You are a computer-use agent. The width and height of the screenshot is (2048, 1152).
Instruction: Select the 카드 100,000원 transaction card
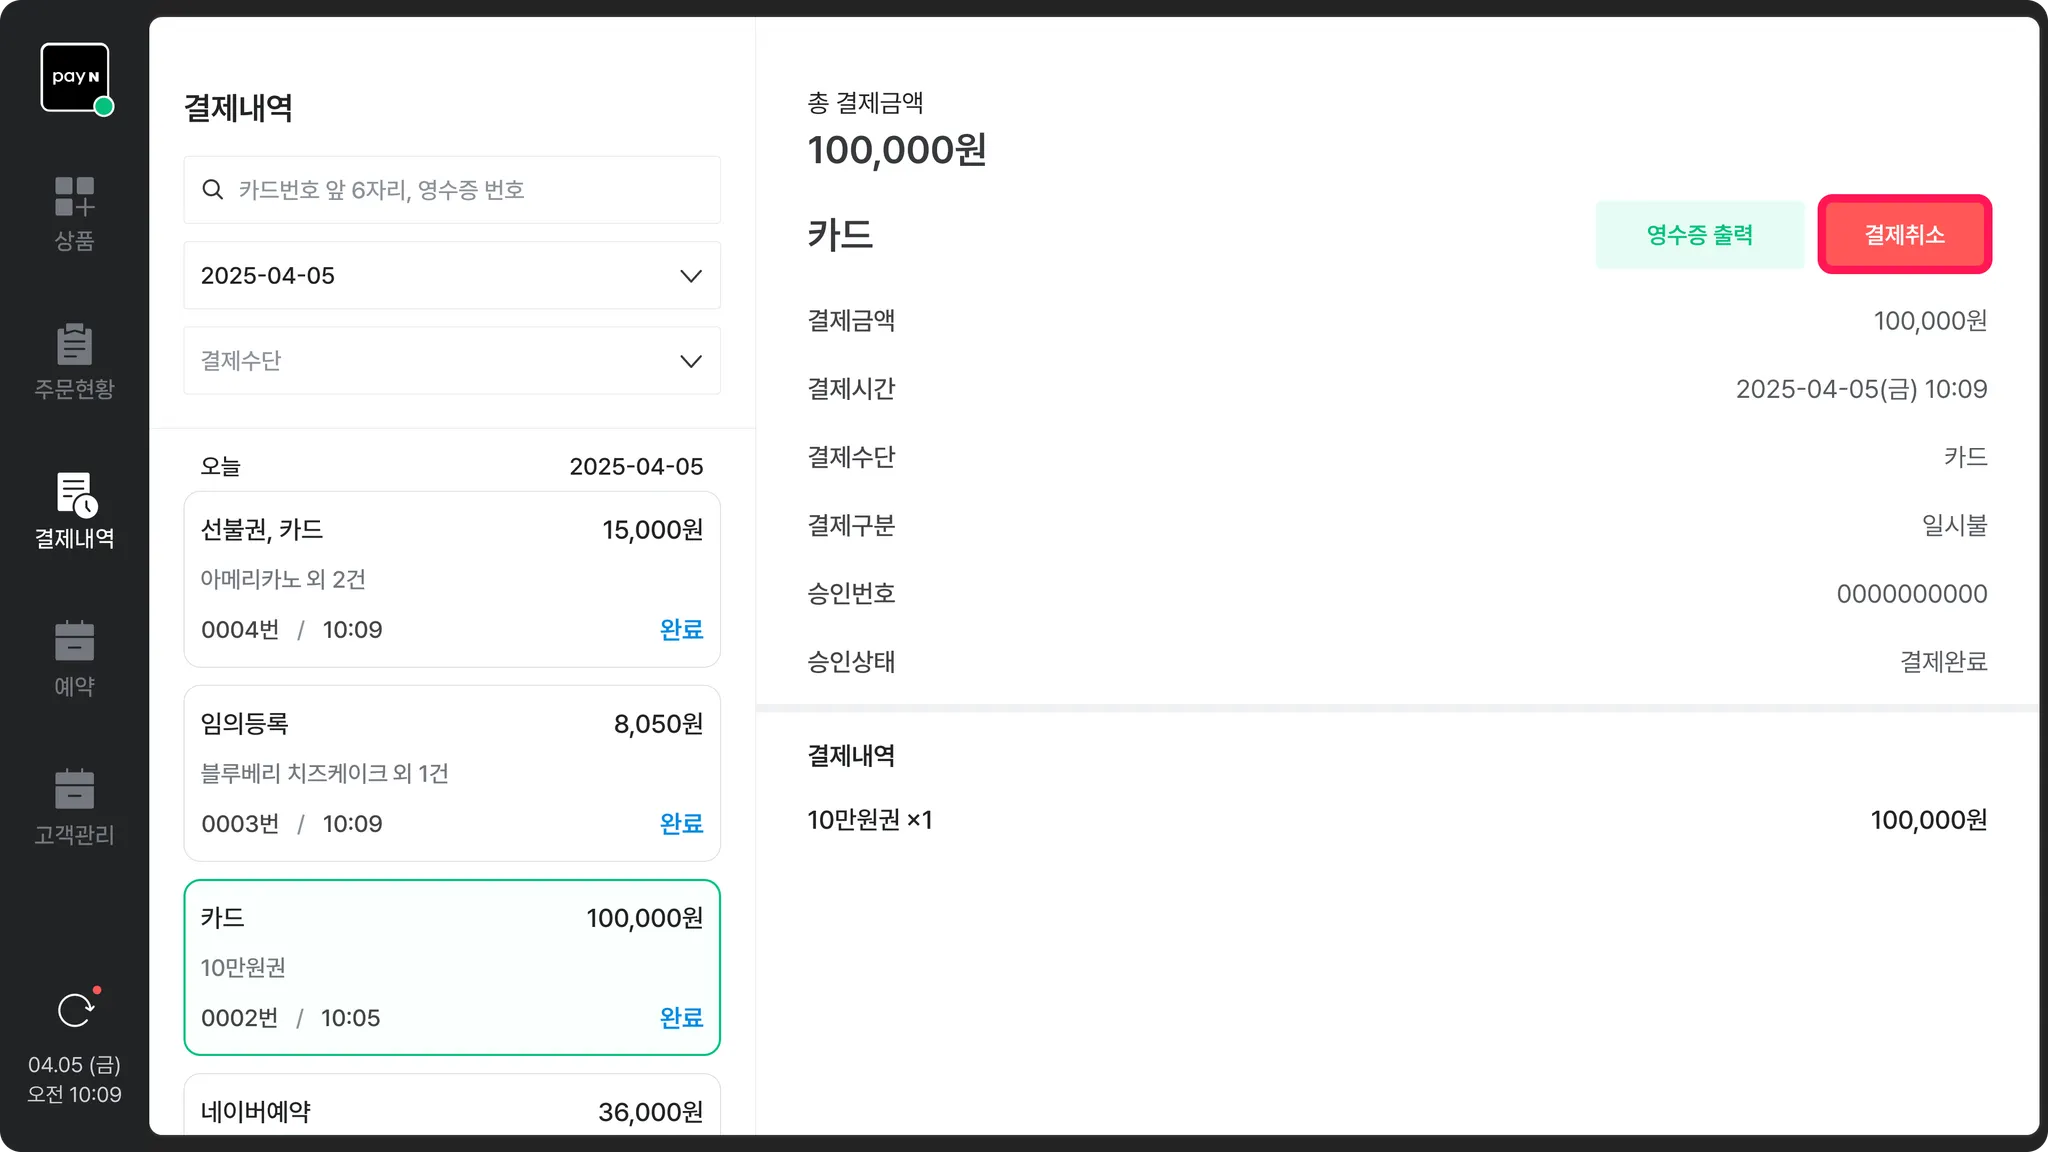[x=451, y=967]
